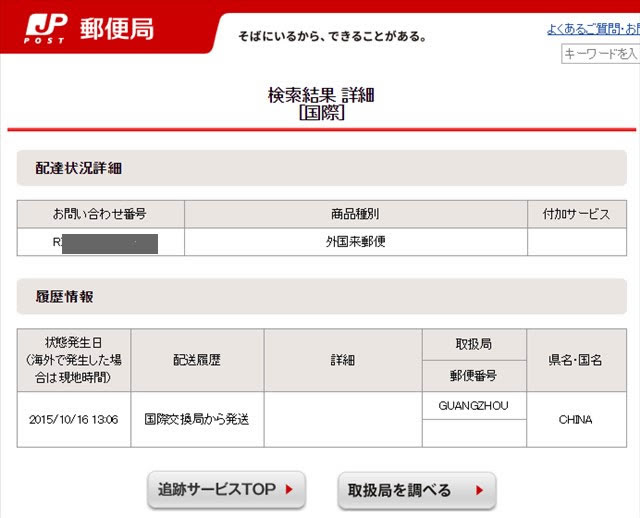Click the JP Post logo
The image size is (640, 518).
(x=45, y=29)
